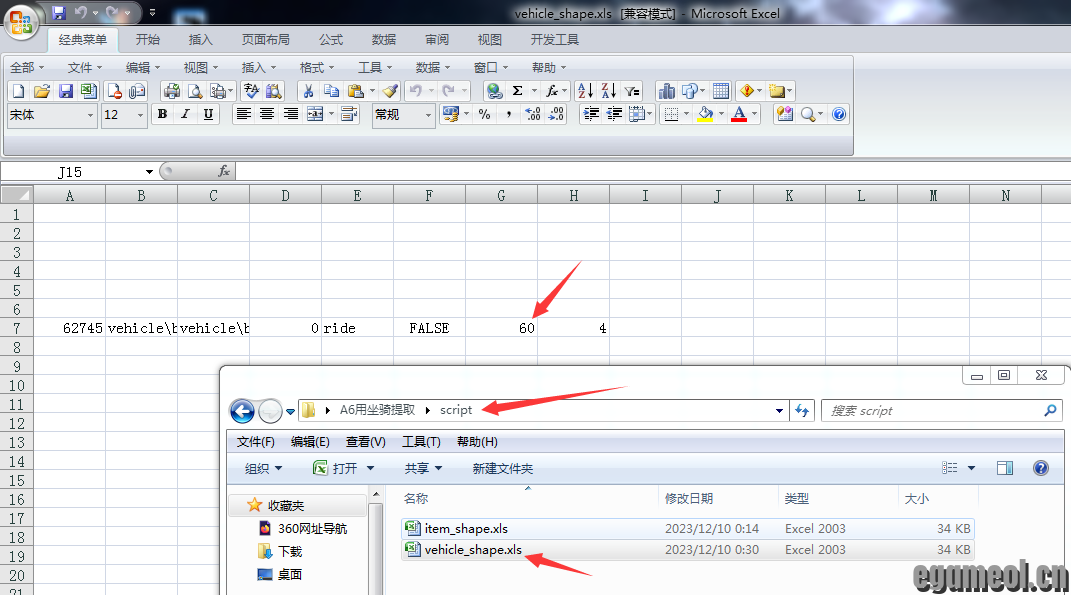Click the Sort Ascending A-Z icon
Image resolution: width=1071 pixels, height=595 pixels.
click(585, 90)
